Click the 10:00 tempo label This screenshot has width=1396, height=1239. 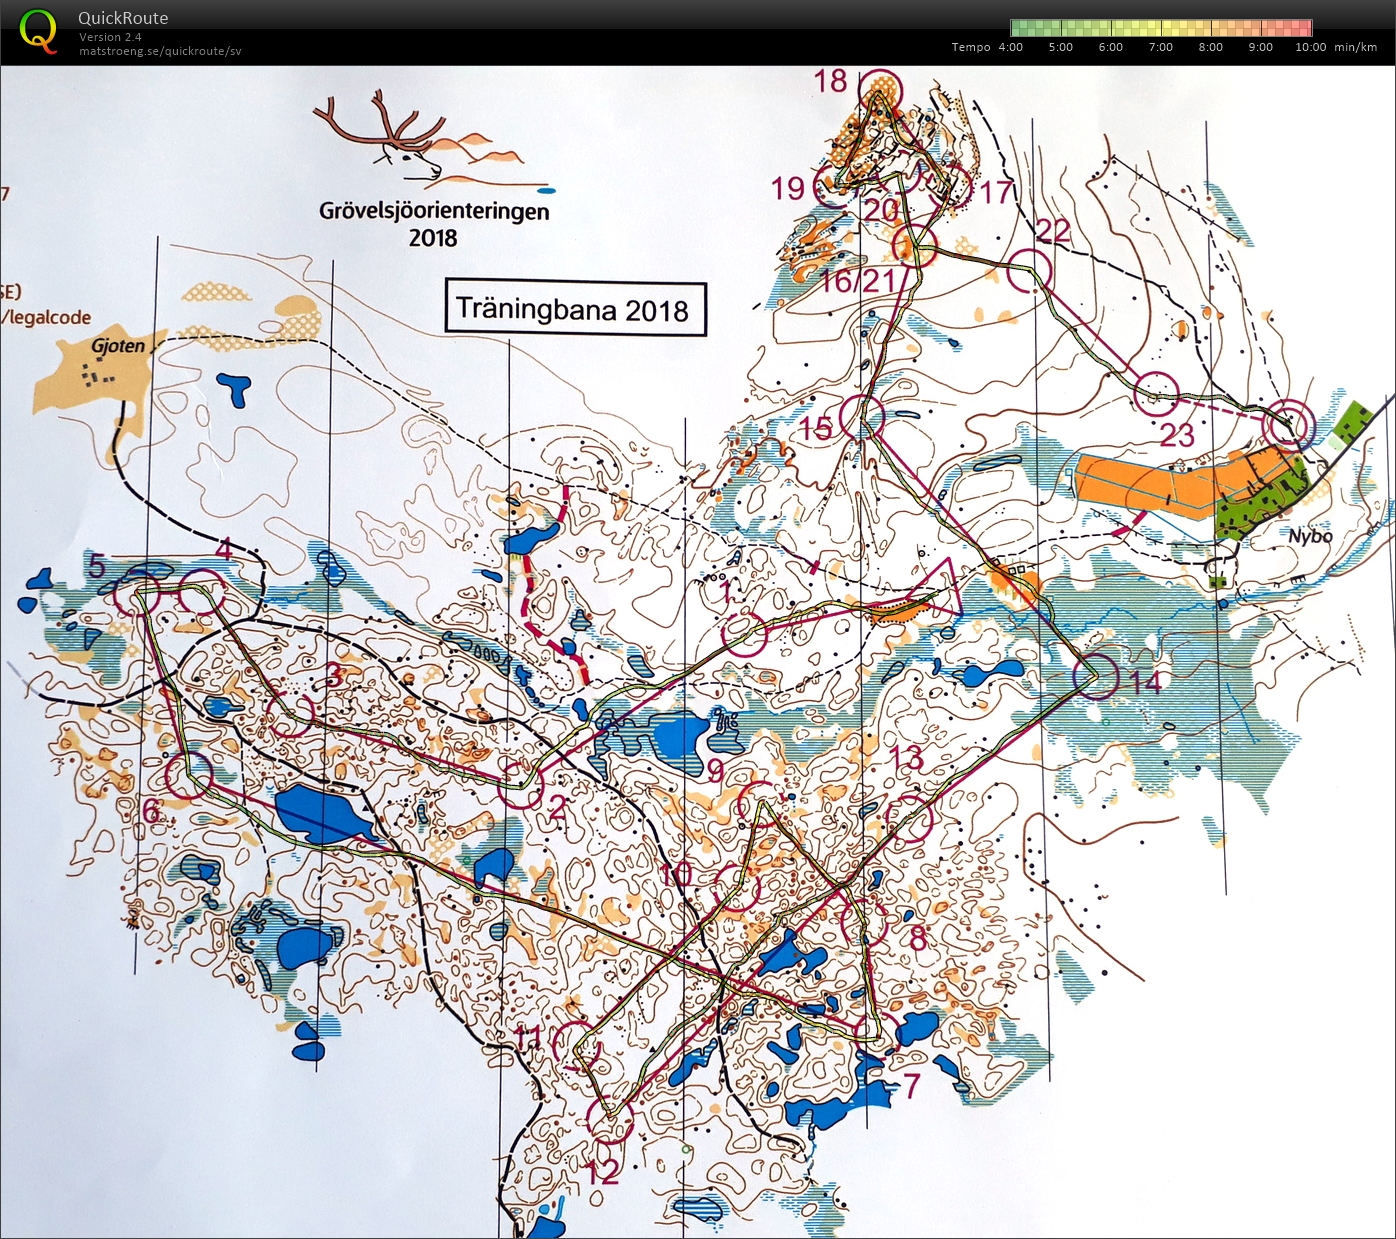click(x=1310, y=47)
